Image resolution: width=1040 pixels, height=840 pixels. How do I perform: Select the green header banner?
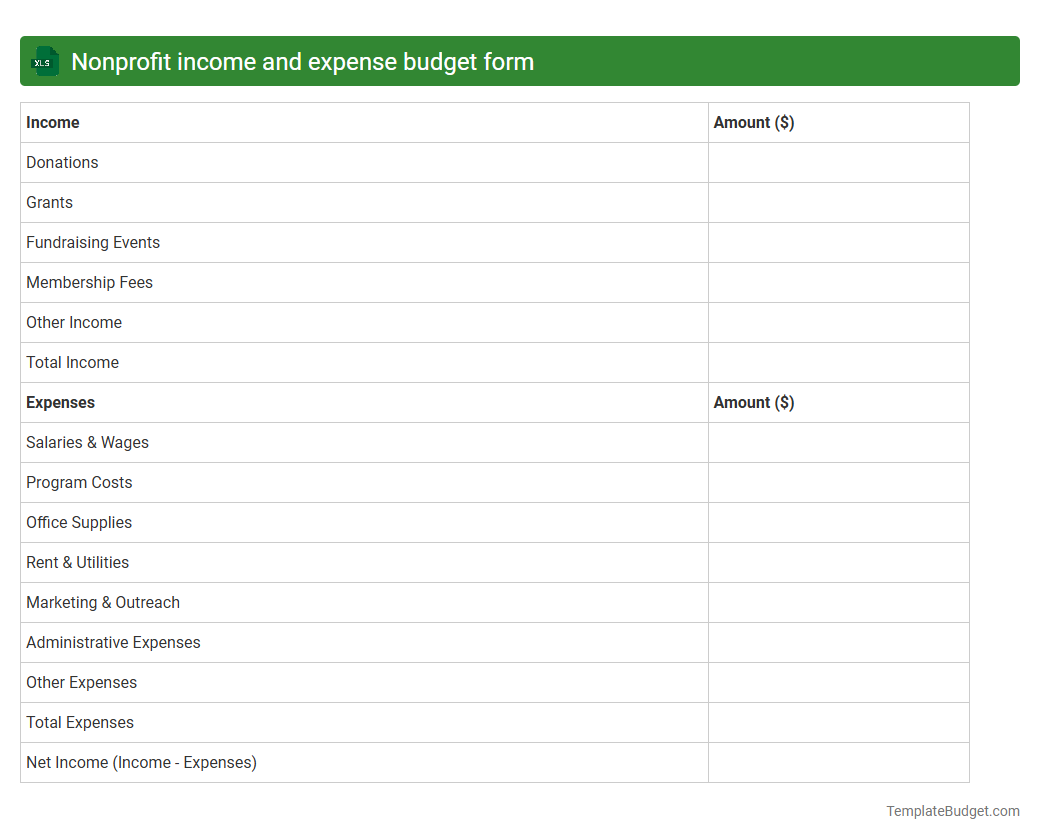pyautogui.click(x=520, y=61)
